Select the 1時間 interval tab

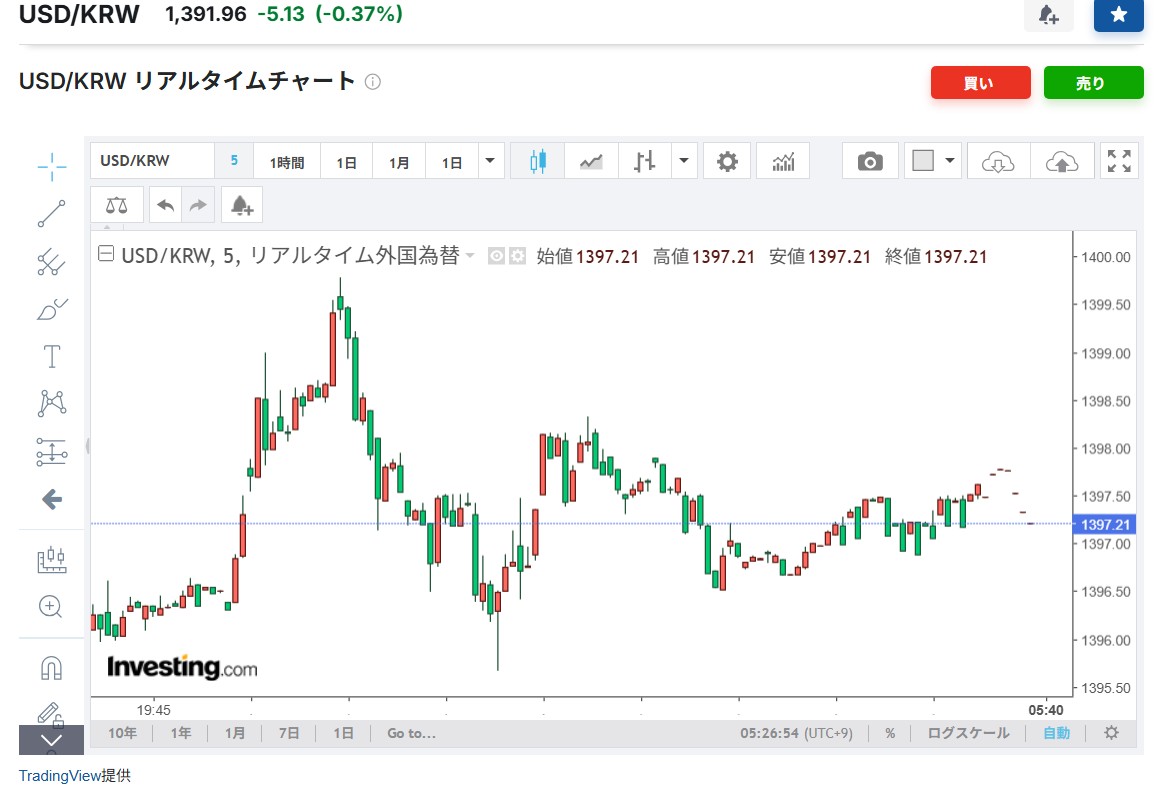(286, 162)
